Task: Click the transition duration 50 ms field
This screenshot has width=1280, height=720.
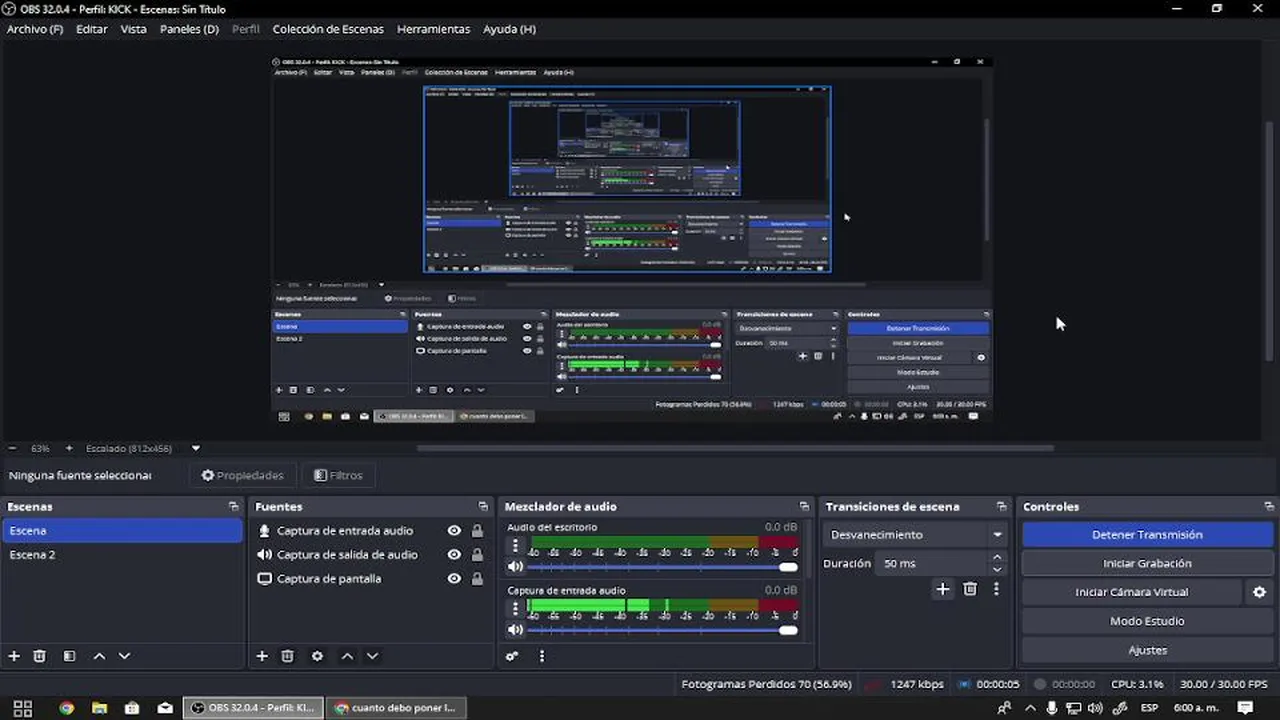Action: (930, 563)
